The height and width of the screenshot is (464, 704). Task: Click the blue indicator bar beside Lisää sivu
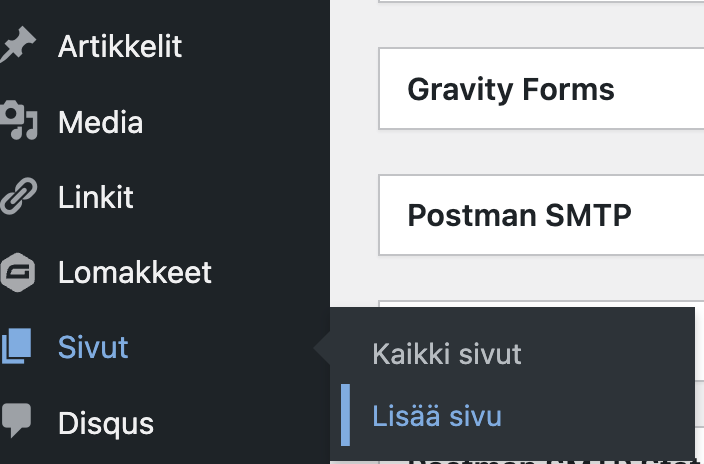coord(345,415)
